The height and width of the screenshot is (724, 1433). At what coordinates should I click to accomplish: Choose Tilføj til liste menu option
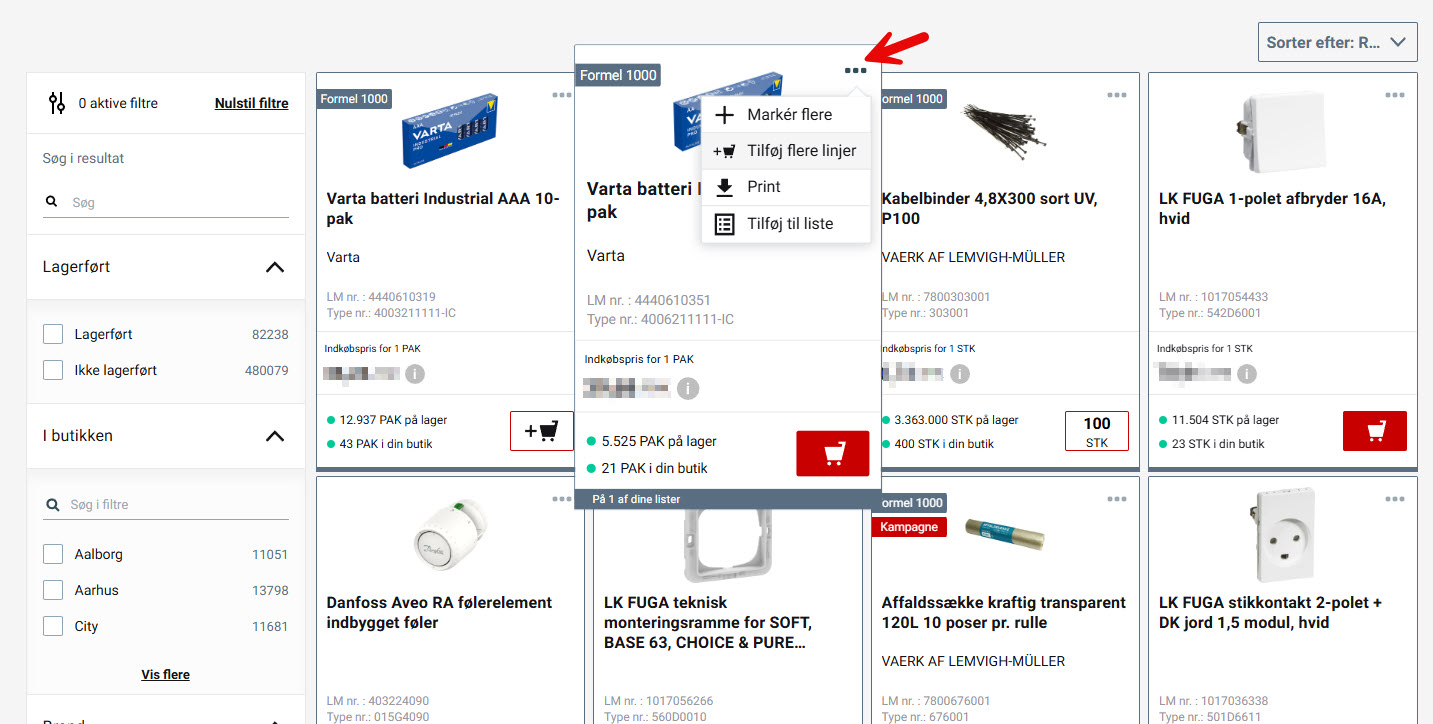click(x=789, y=224)
